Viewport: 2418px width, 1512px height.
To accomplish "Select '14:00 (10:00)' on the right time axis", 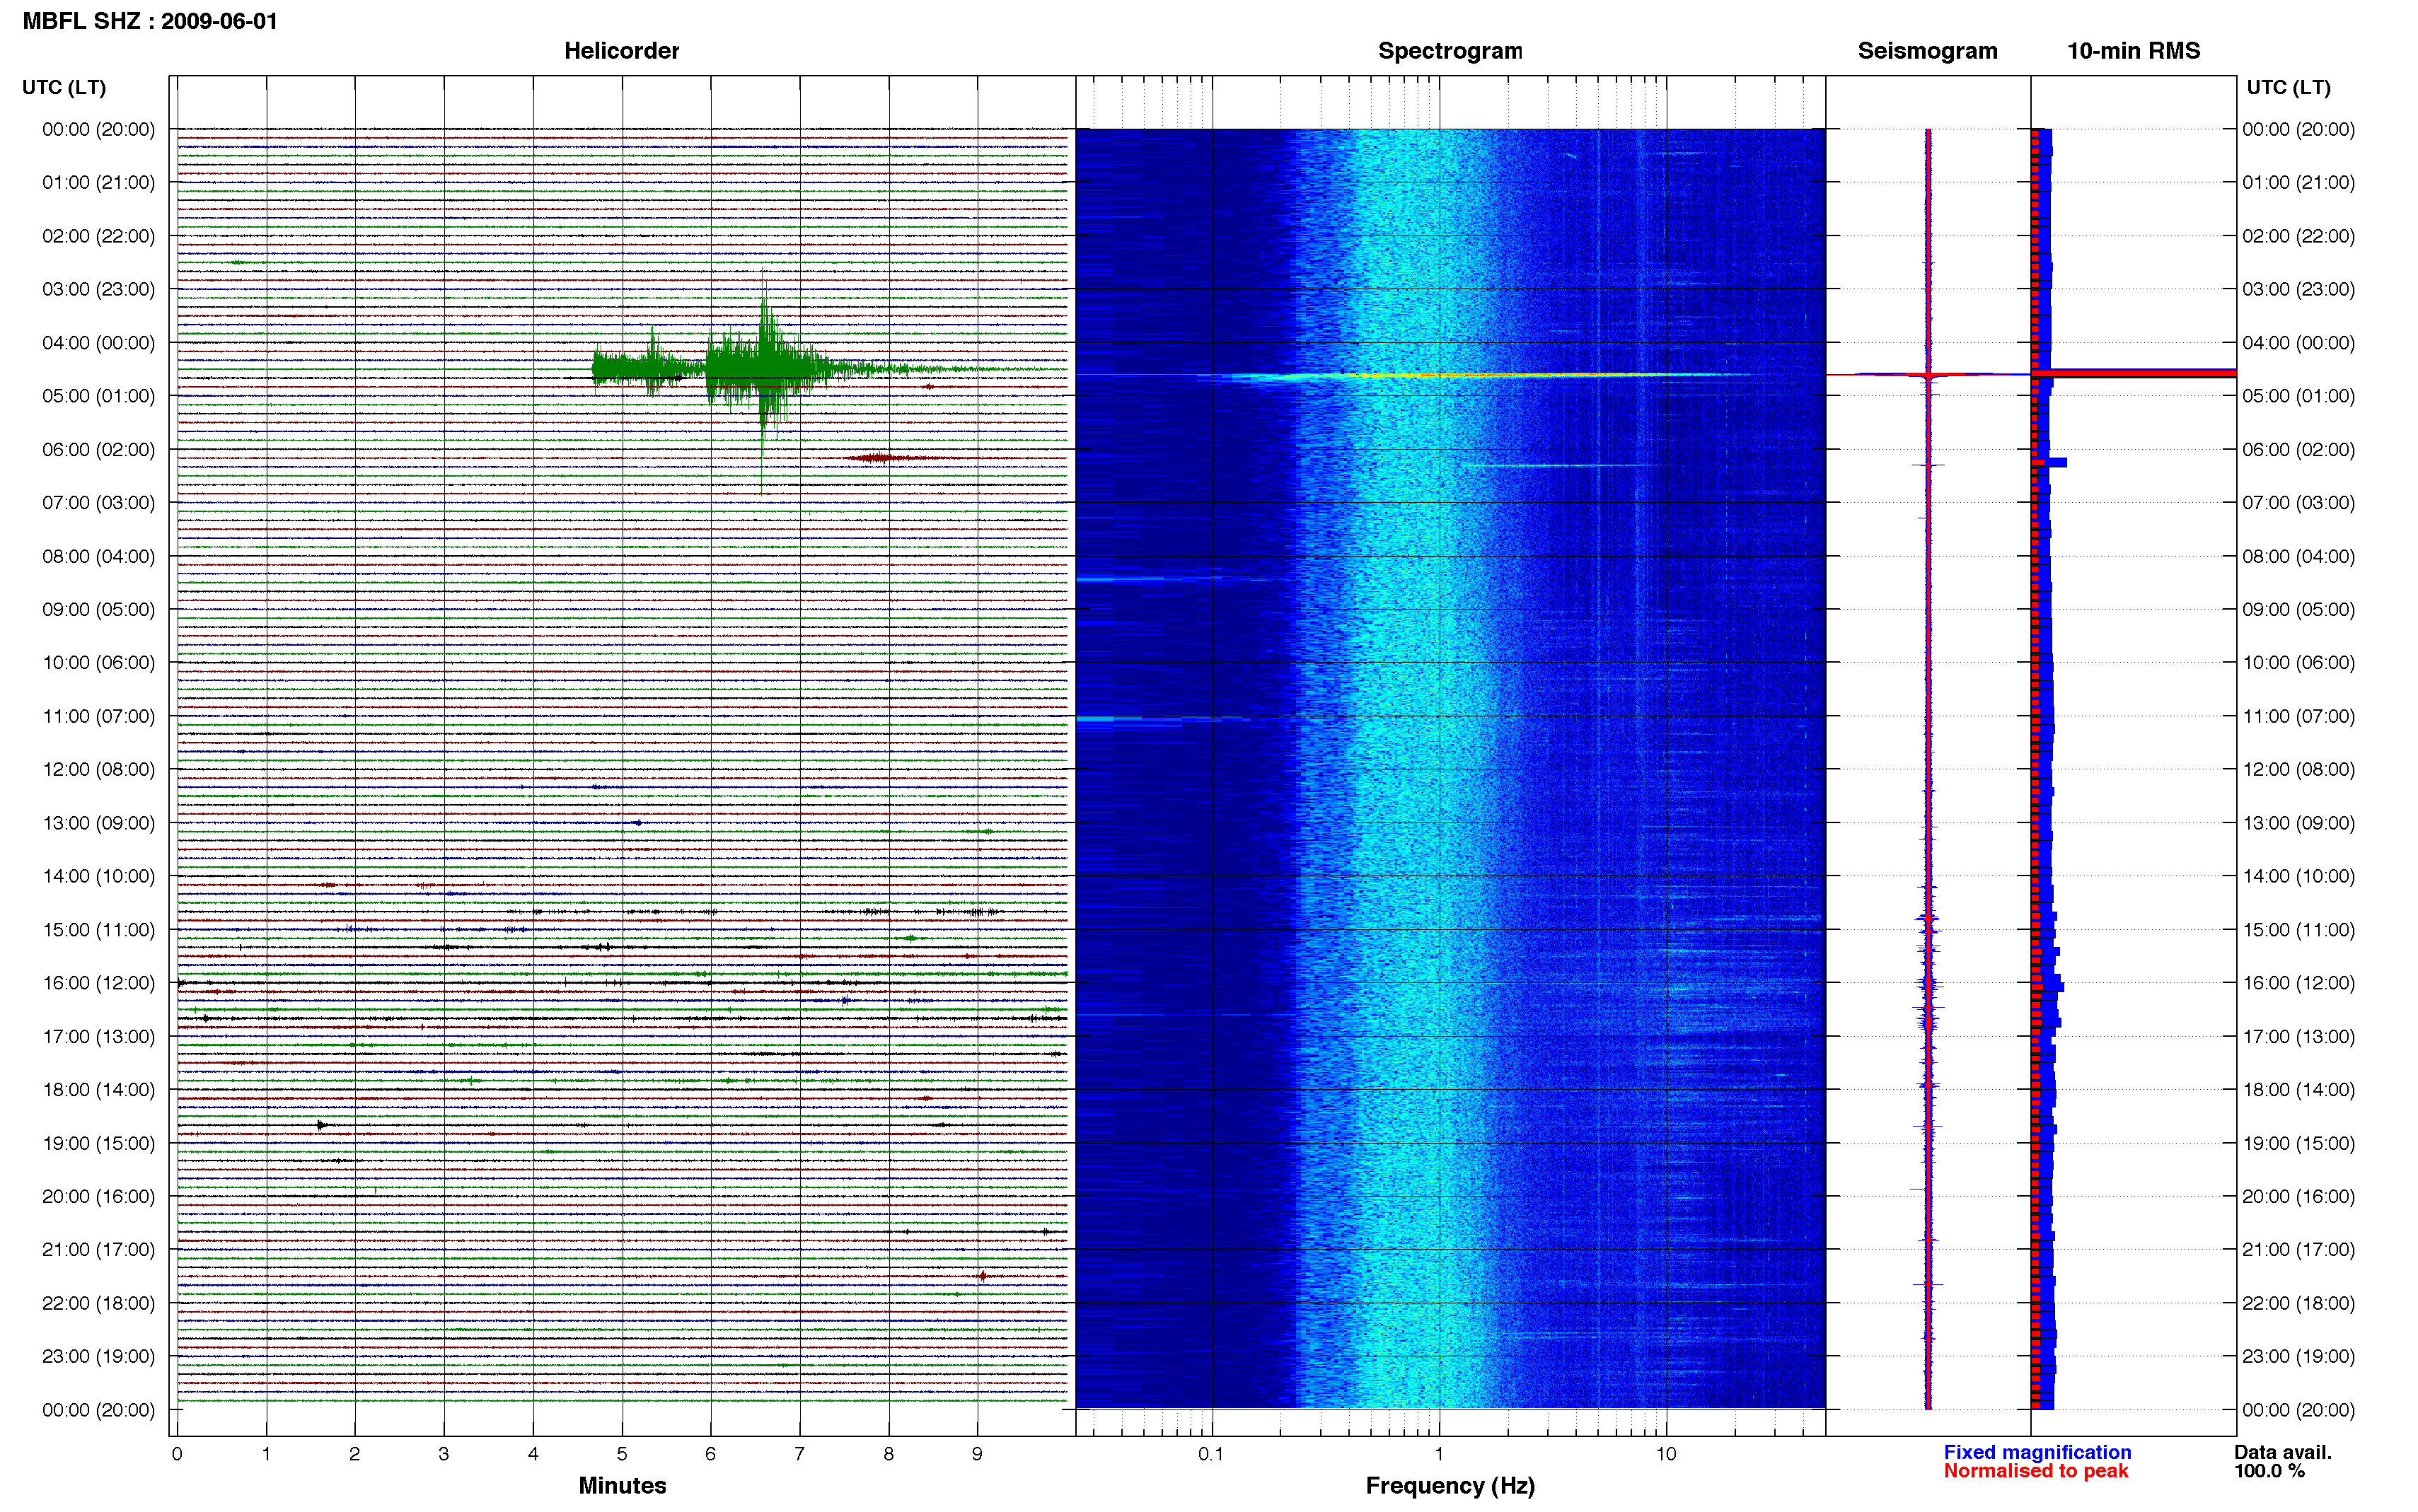I will click(x=2298, y=876).
